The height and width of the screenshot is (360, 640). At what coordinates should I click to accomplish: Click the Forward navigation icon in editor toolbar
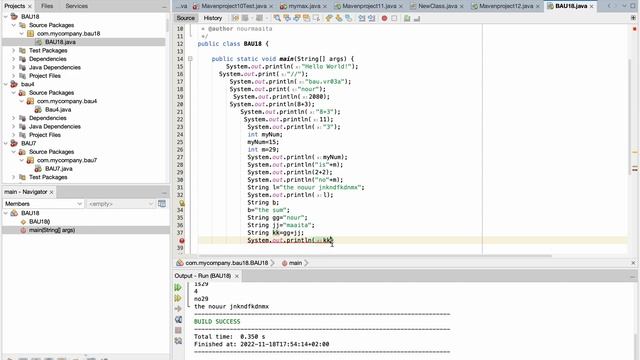coord(259,18)
